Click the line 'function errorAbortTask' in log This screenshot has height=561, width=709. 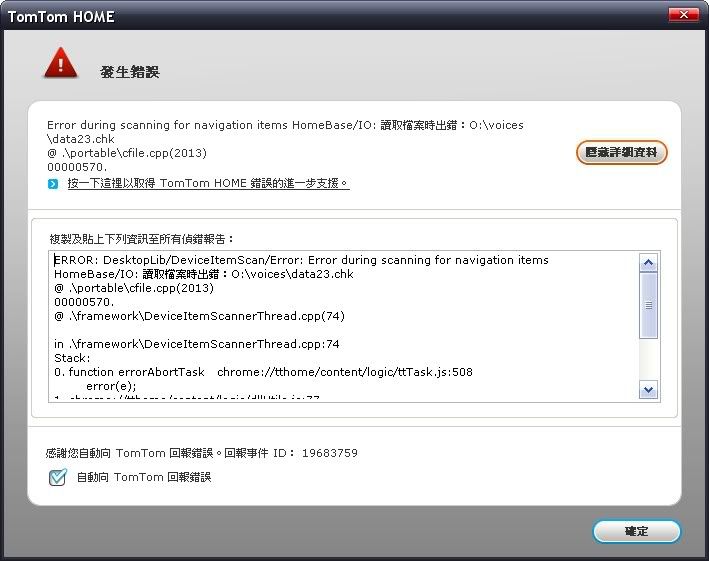tap(263, 372)
